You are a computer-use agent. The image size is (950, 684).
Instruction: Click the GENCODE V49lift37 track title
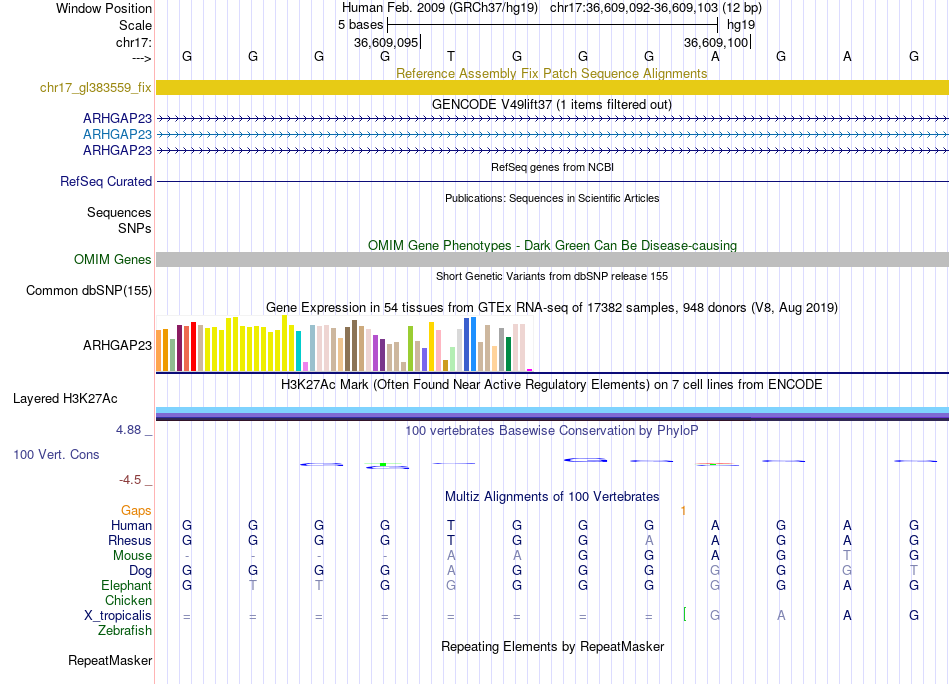[x=551, y=104]
